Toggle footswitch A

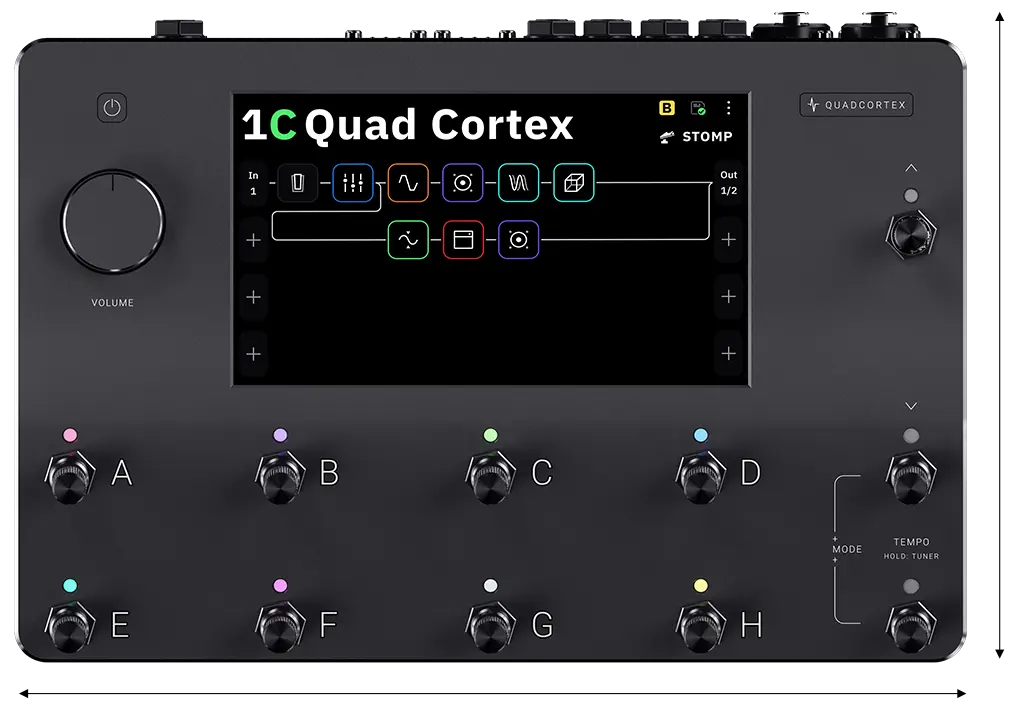(x=70, y=476)
